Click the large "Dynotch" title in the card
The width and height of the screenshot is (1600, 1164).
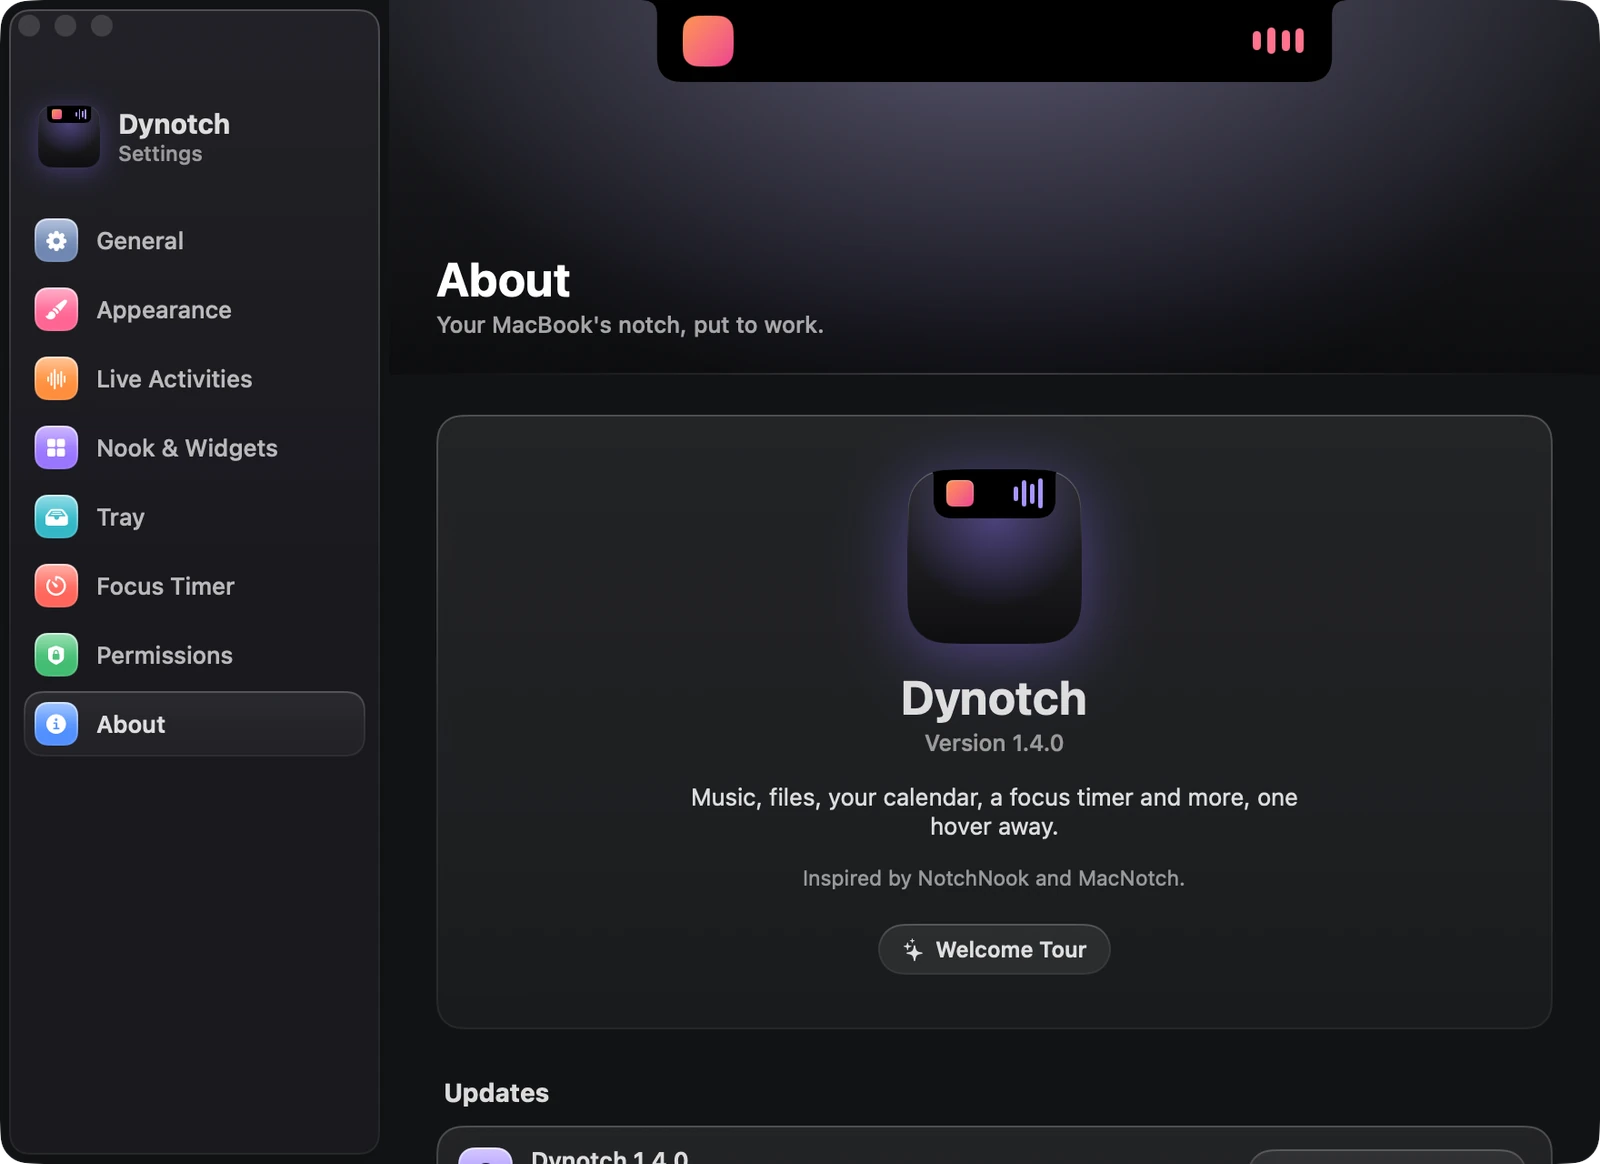coord(994,698)
